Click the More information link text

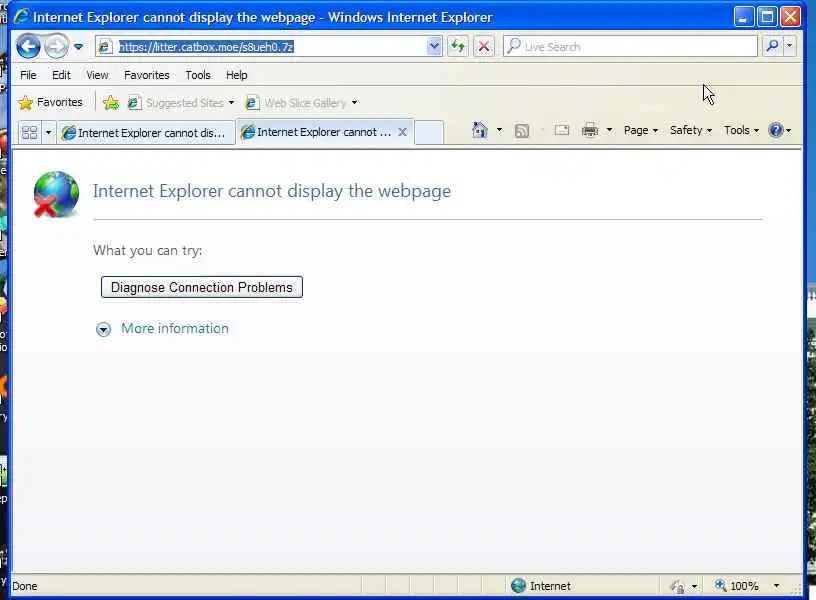(x=175, y=328)
